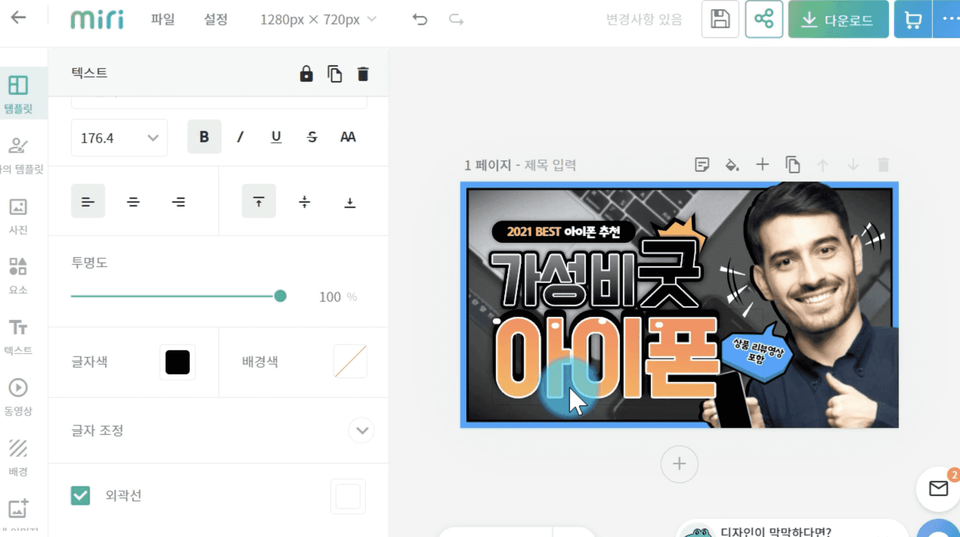Duplicate the selected text element

tap(334, 74)
